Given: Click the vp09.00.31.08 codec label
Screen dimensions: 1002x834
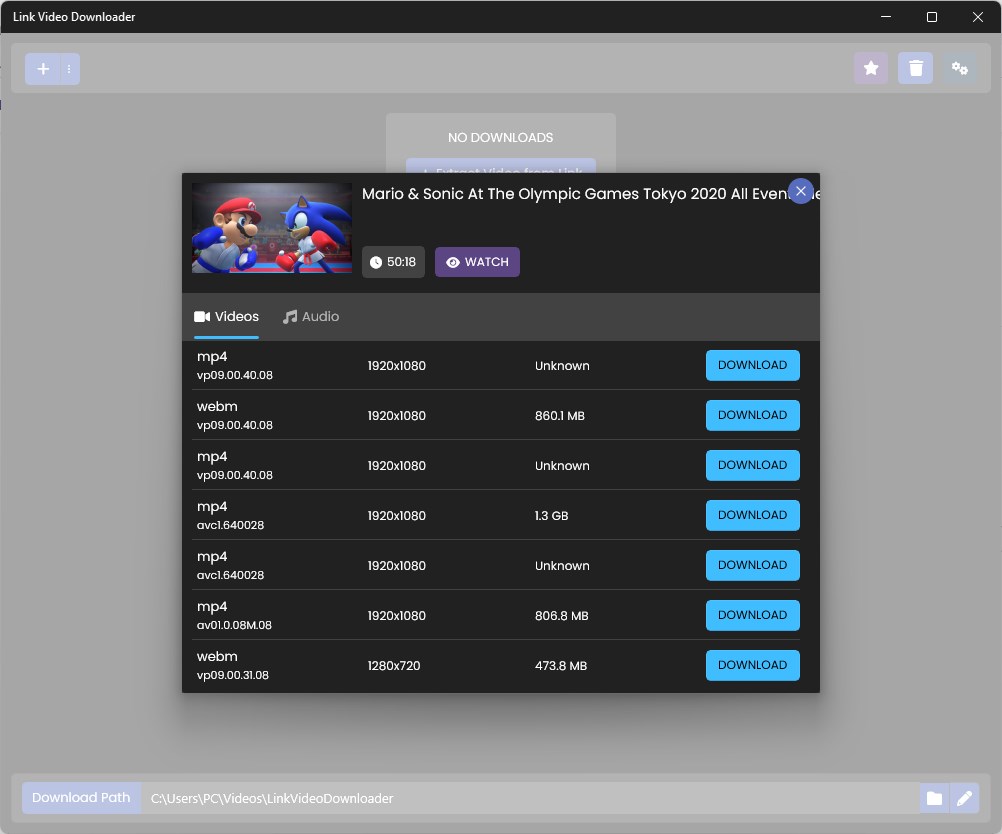Looking at the screenshot, I should 233,675.
